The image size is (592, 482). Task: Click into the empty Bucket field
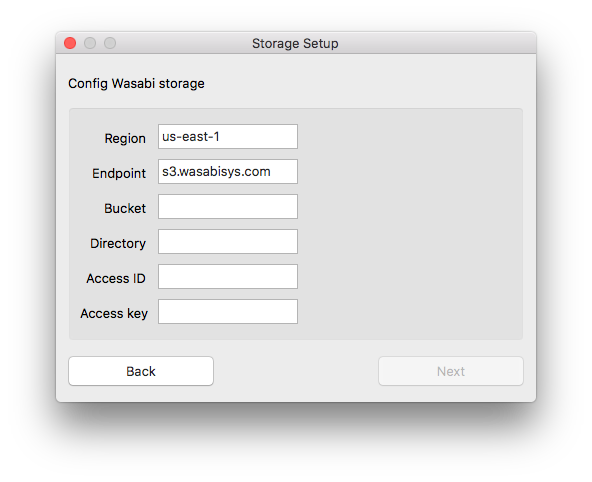[x=228, y=206]
